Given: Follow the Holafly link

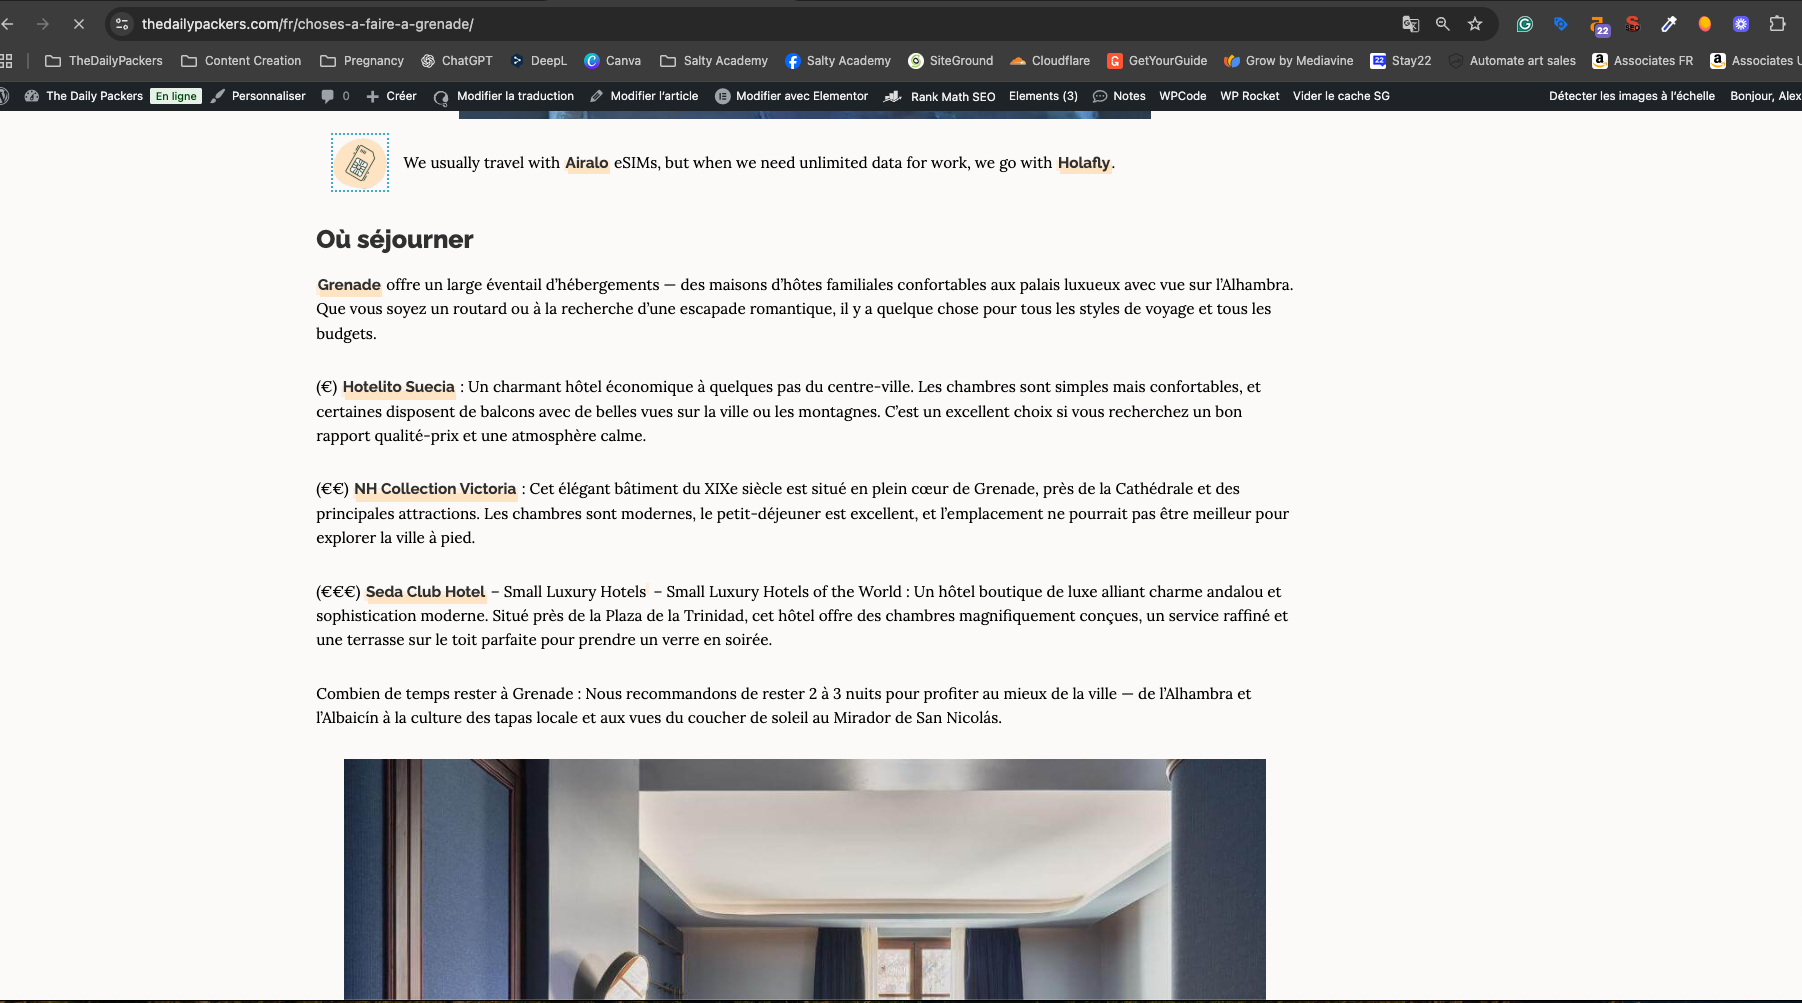Looking at the screenshot, I should click(x=1084, y=163).
